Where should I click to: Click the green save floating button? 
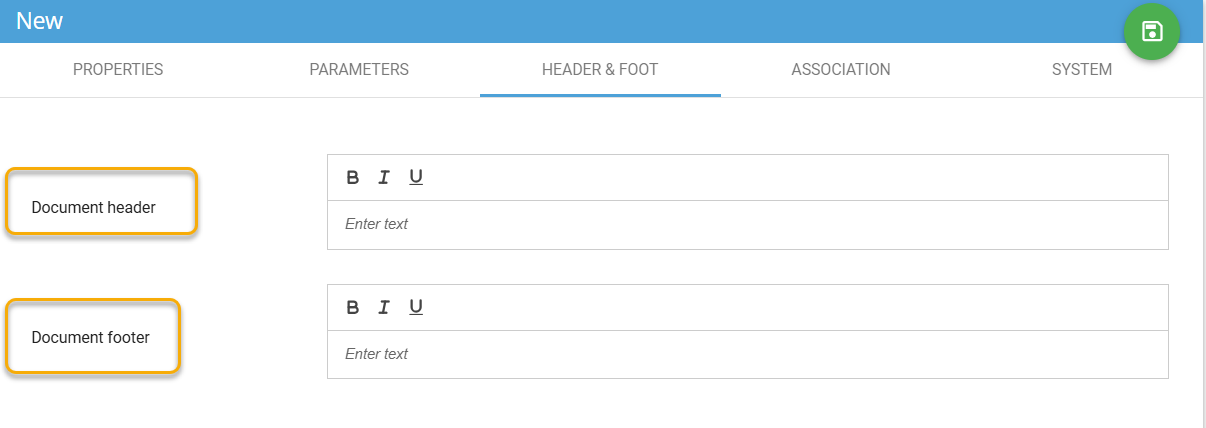(x=1151, y=32)
